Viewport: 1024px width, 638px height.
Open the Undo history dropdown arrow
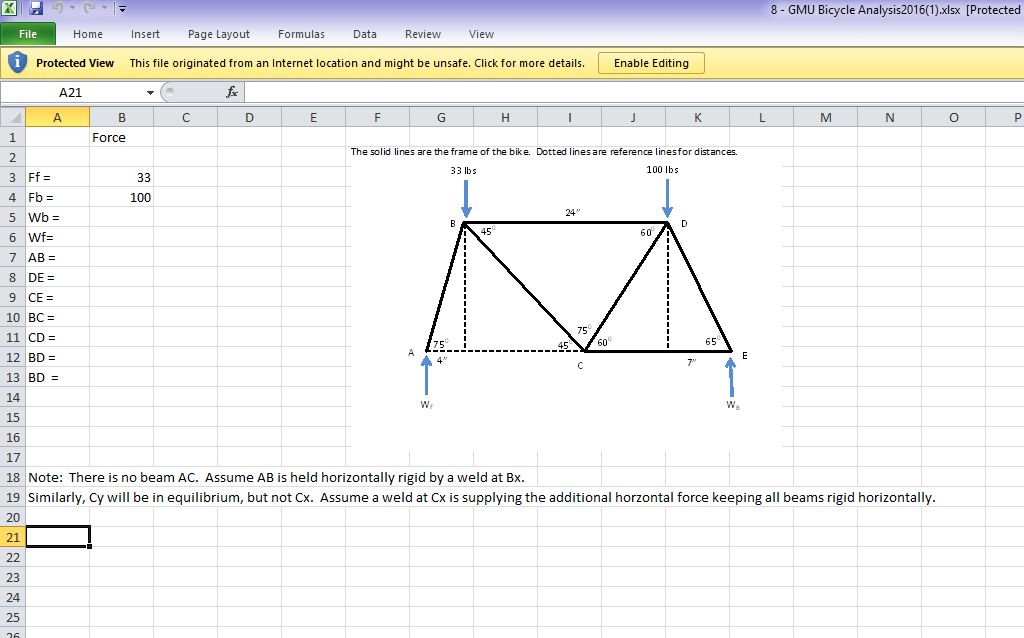pos(72,8)
